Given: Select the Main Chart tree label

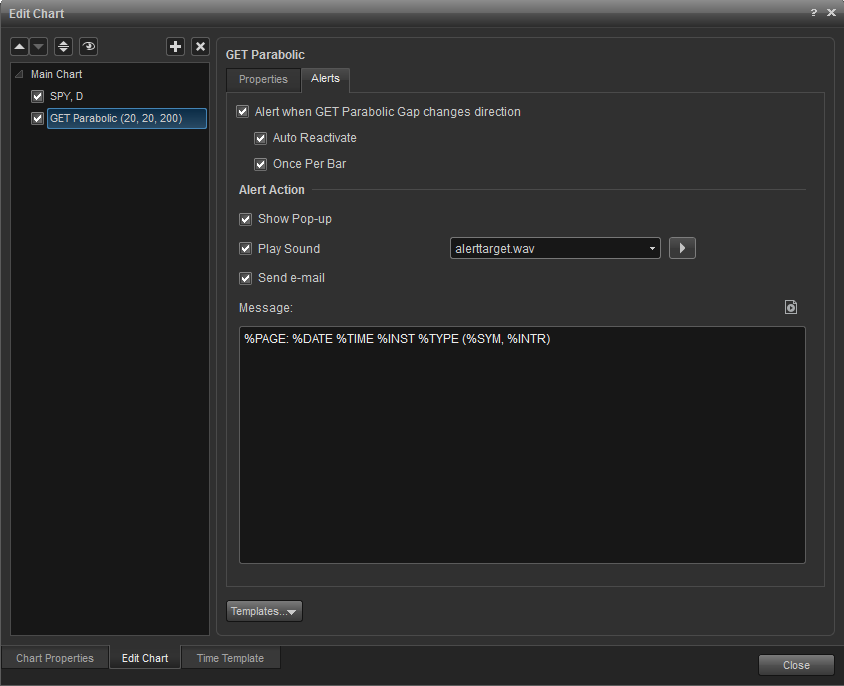Looking at the screenshot, I should pos(57,74).
